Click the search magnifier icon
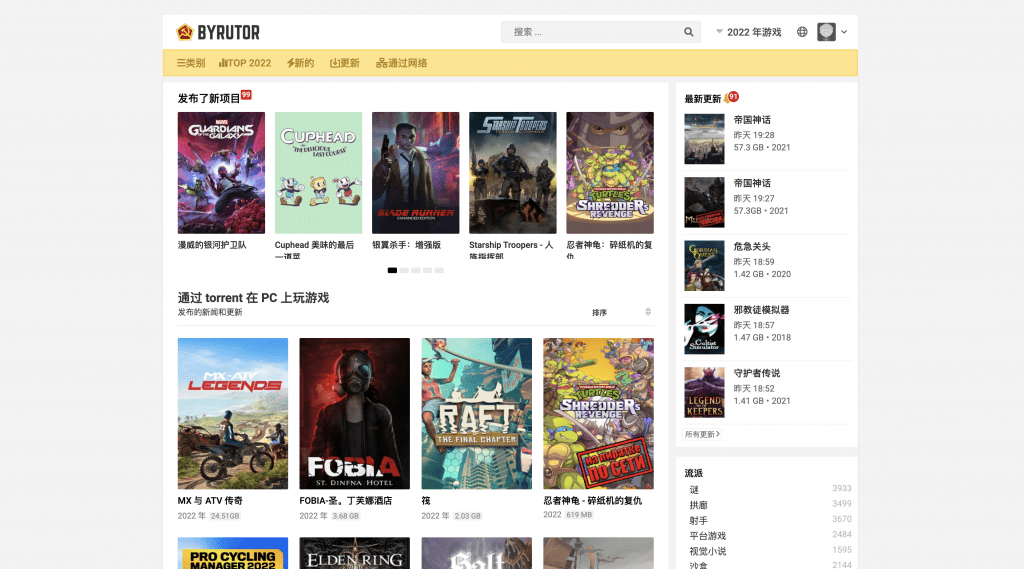 [x=688, y=32]
